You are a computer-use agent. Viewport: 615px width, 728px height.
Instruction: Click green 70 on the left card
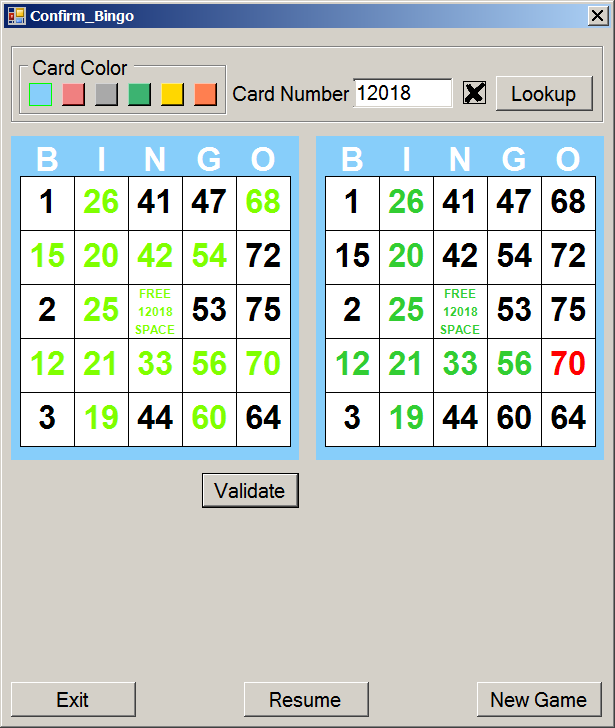pyautogui.click(x=264, y=365)
